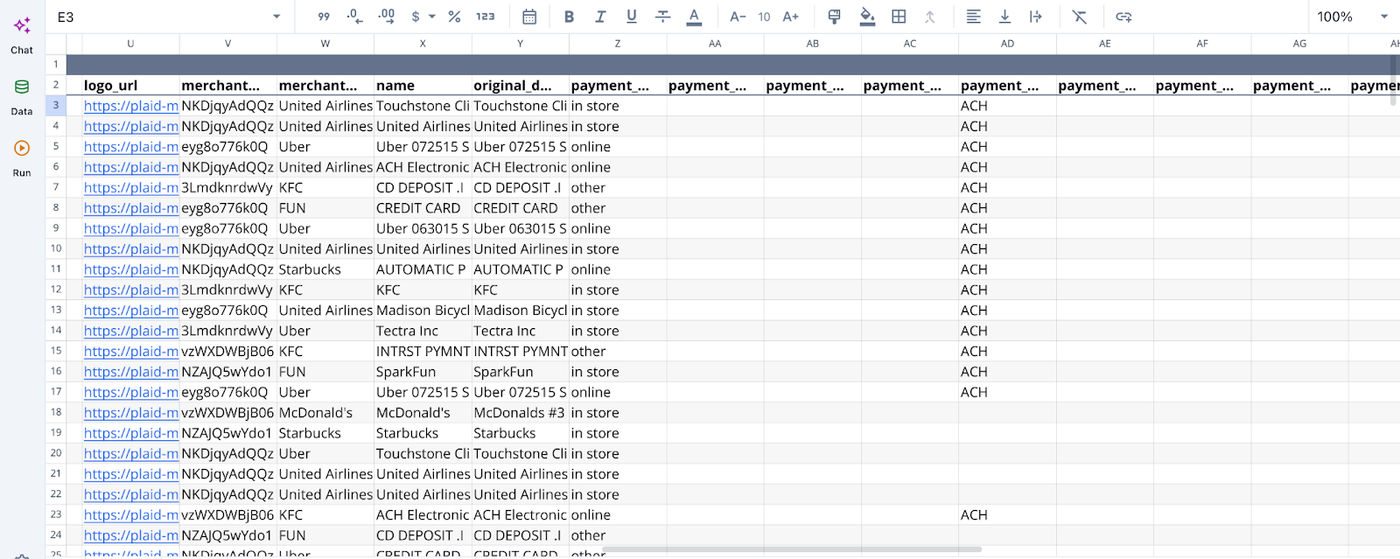Decrease decimal places
Image resolution: width=1400 pixels, height=559 pixels.
click(x=354, y=16)
